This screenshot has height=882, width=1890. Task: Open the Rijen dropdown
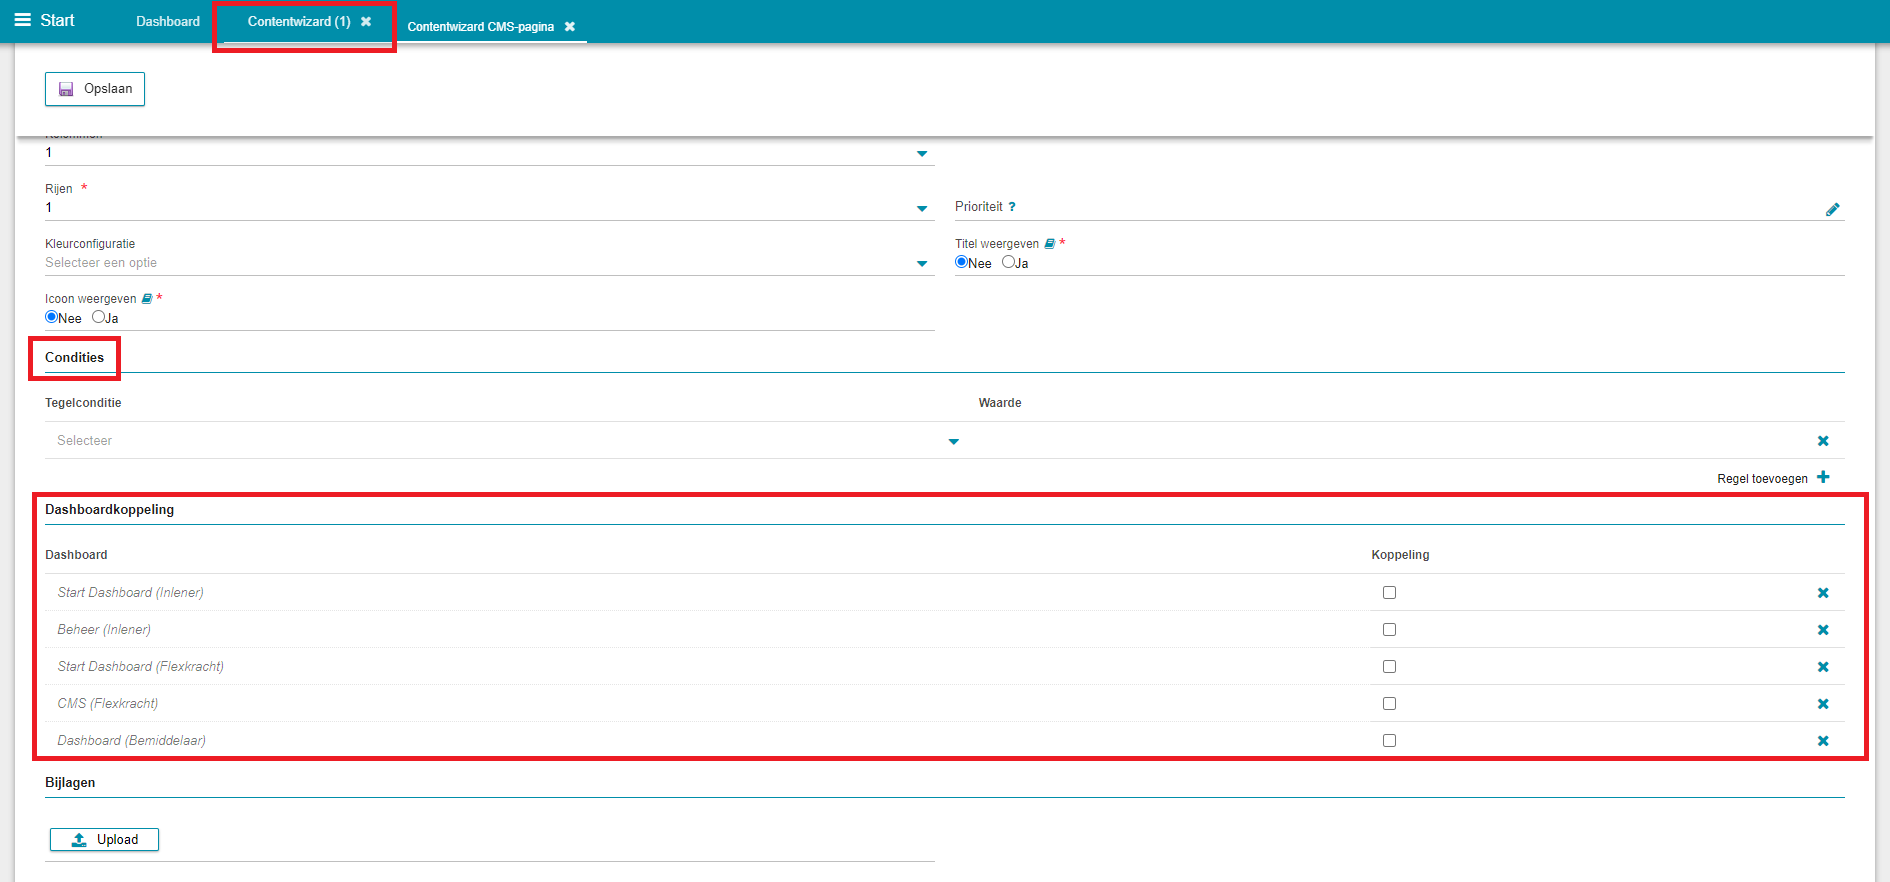[921, 208]
